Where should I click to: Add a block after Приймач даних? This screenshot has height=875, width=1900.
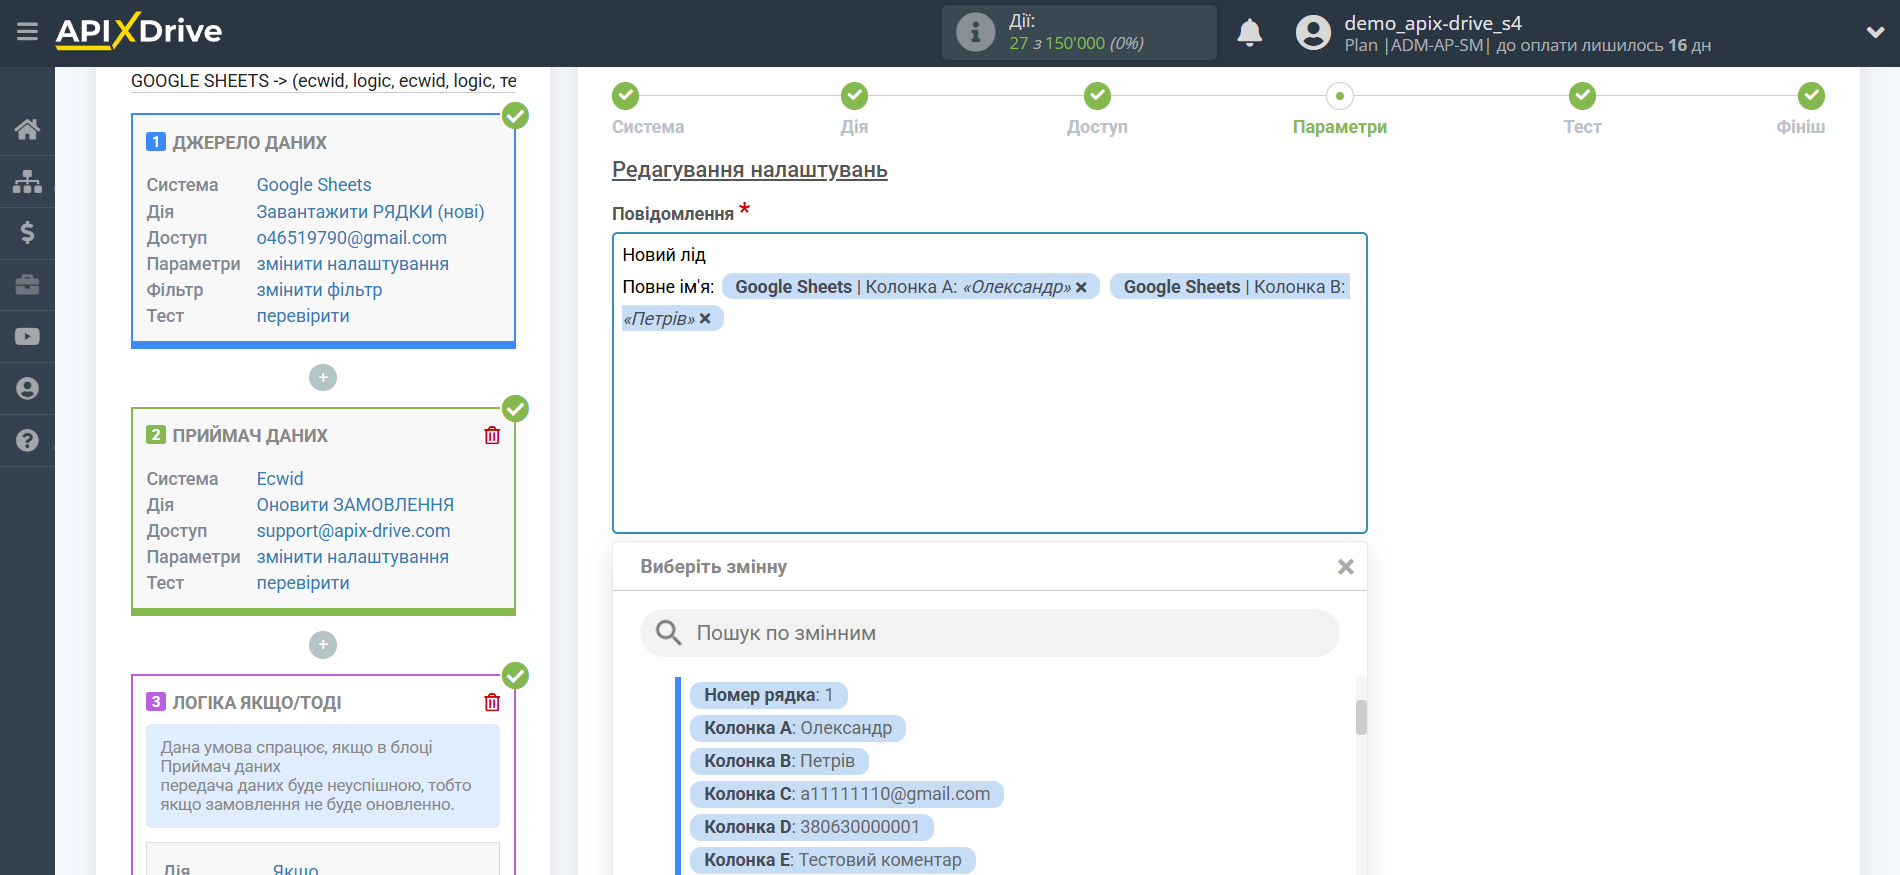click(323, 645)
